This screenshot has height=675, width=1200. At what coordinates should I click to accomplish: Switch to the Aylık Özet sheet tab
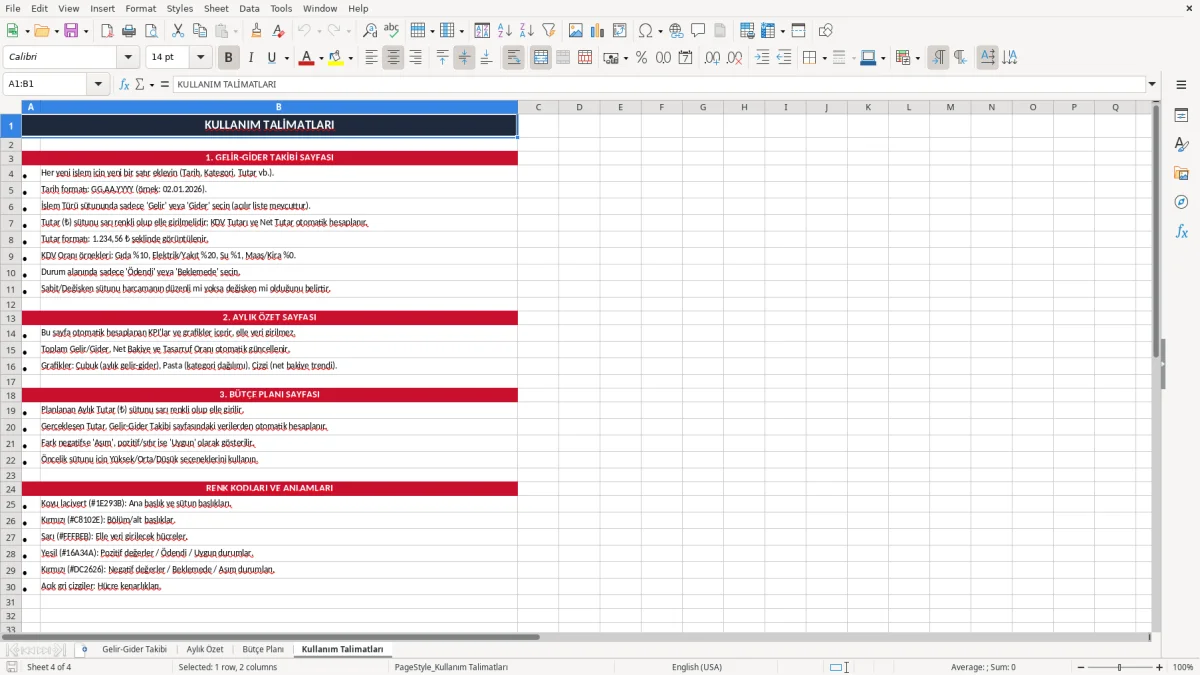click(205, 649)
